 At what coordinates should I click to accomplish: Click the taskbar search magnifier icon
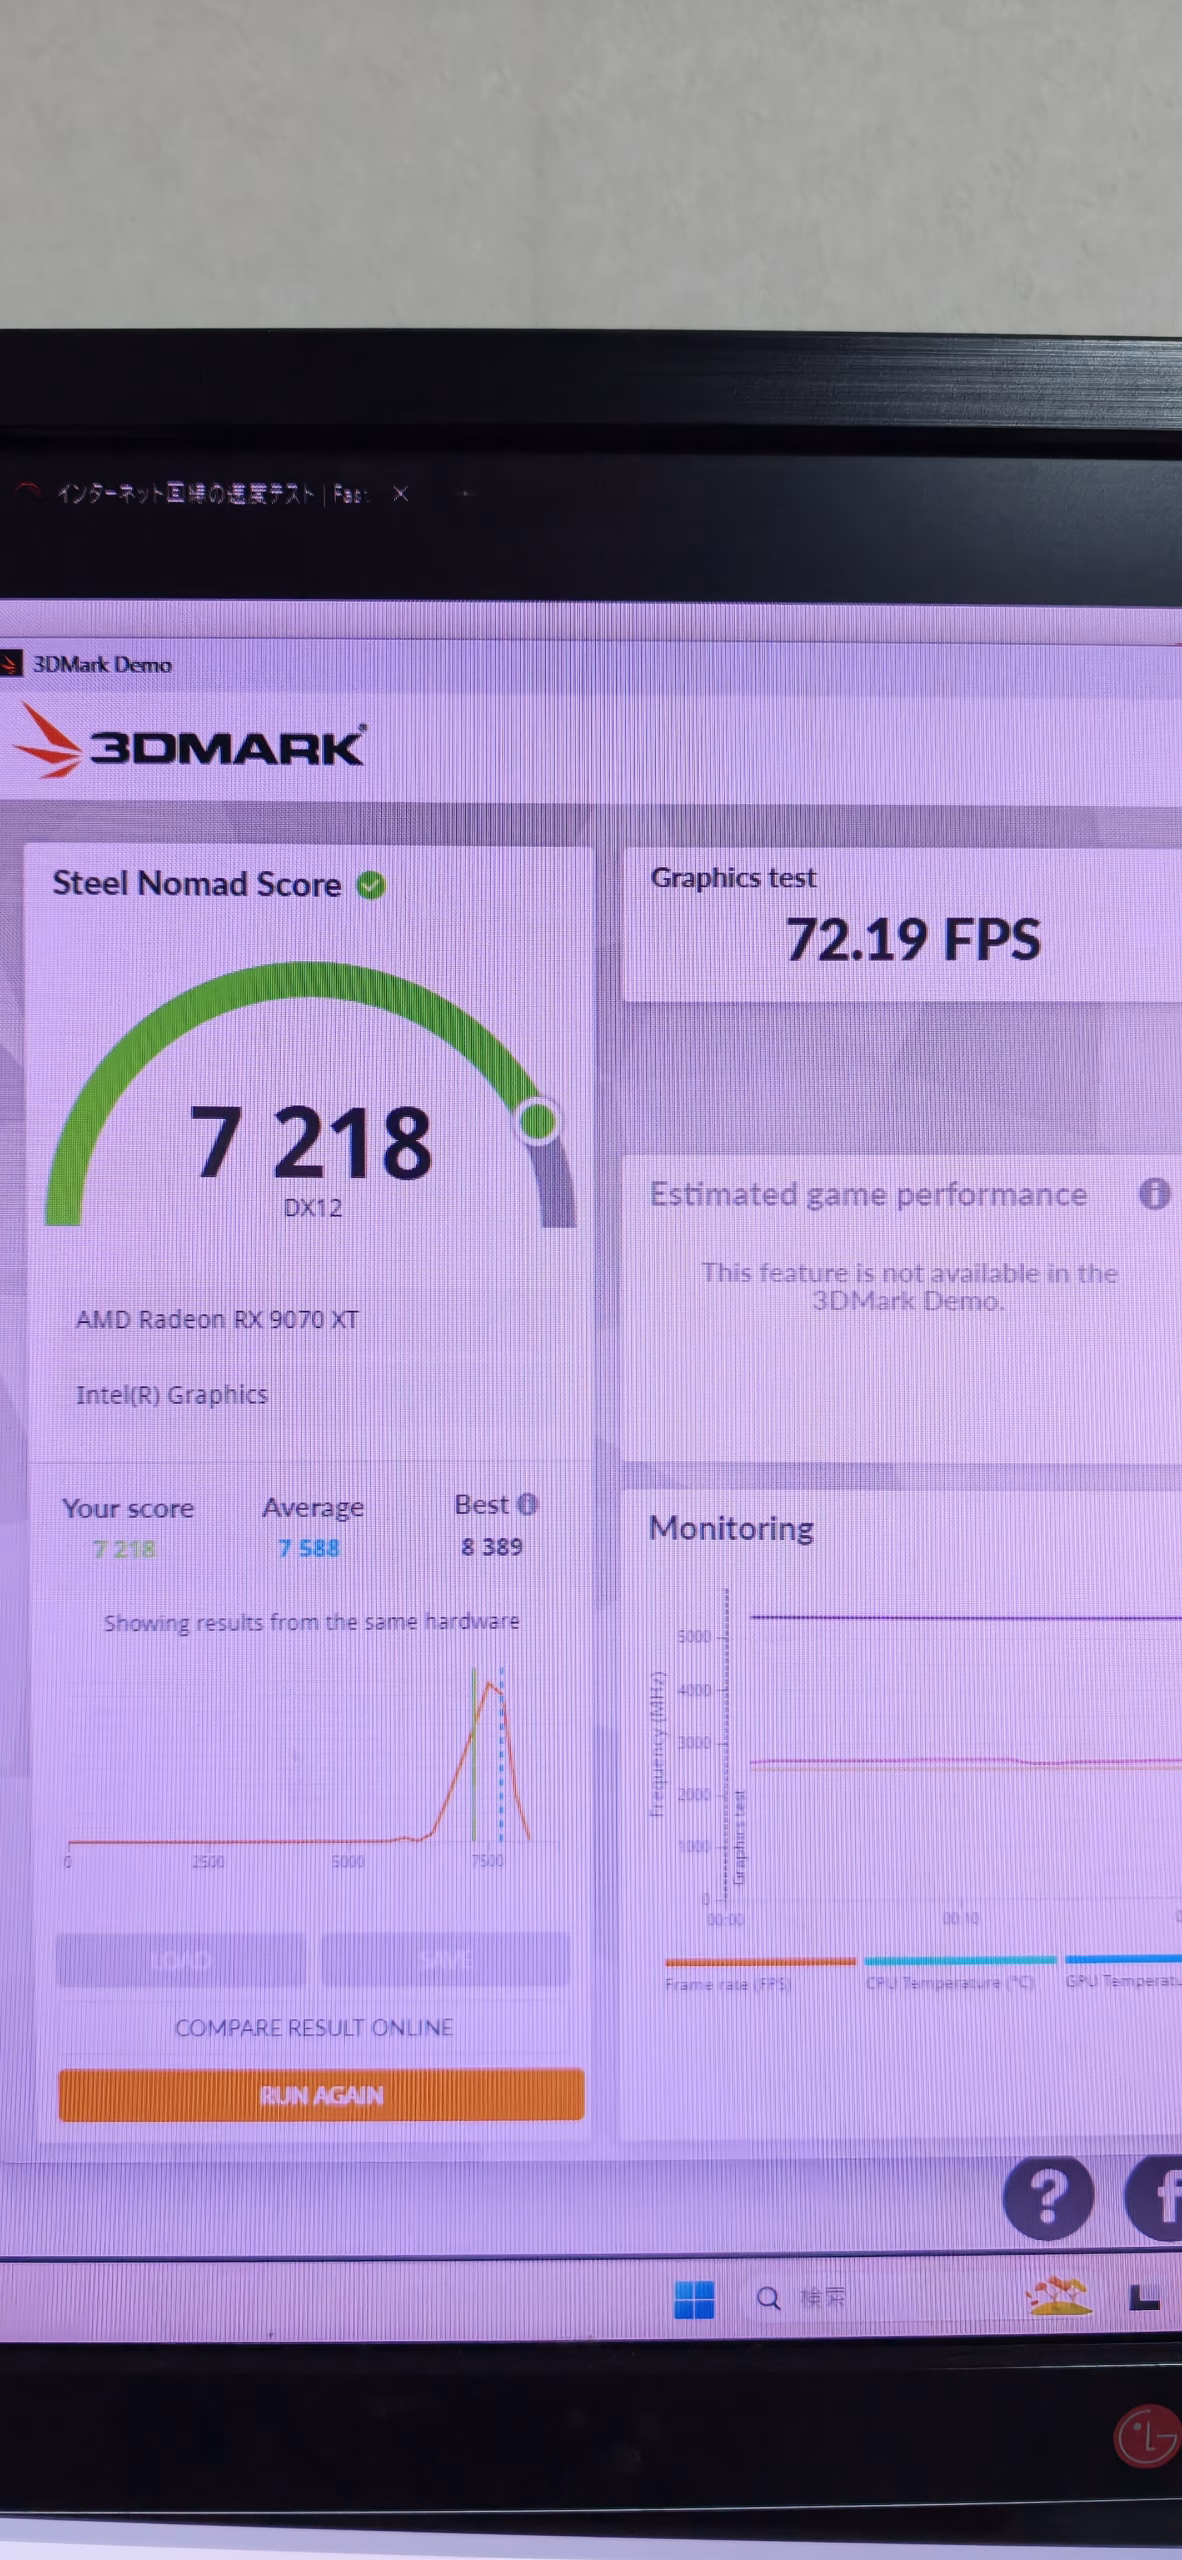(x=768, y=2299)
